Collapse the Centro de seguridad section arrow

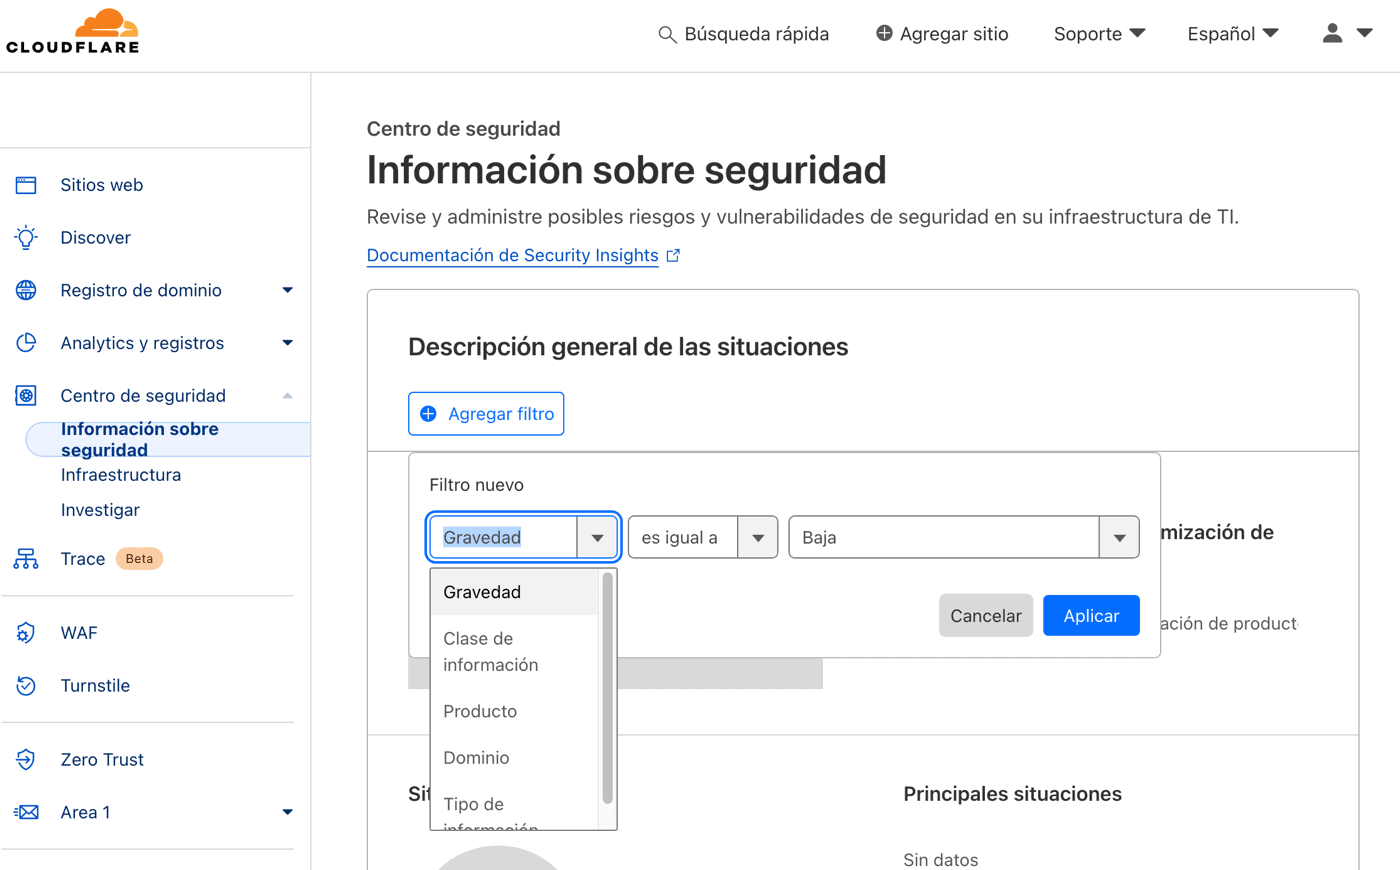(x=288, y=396)
